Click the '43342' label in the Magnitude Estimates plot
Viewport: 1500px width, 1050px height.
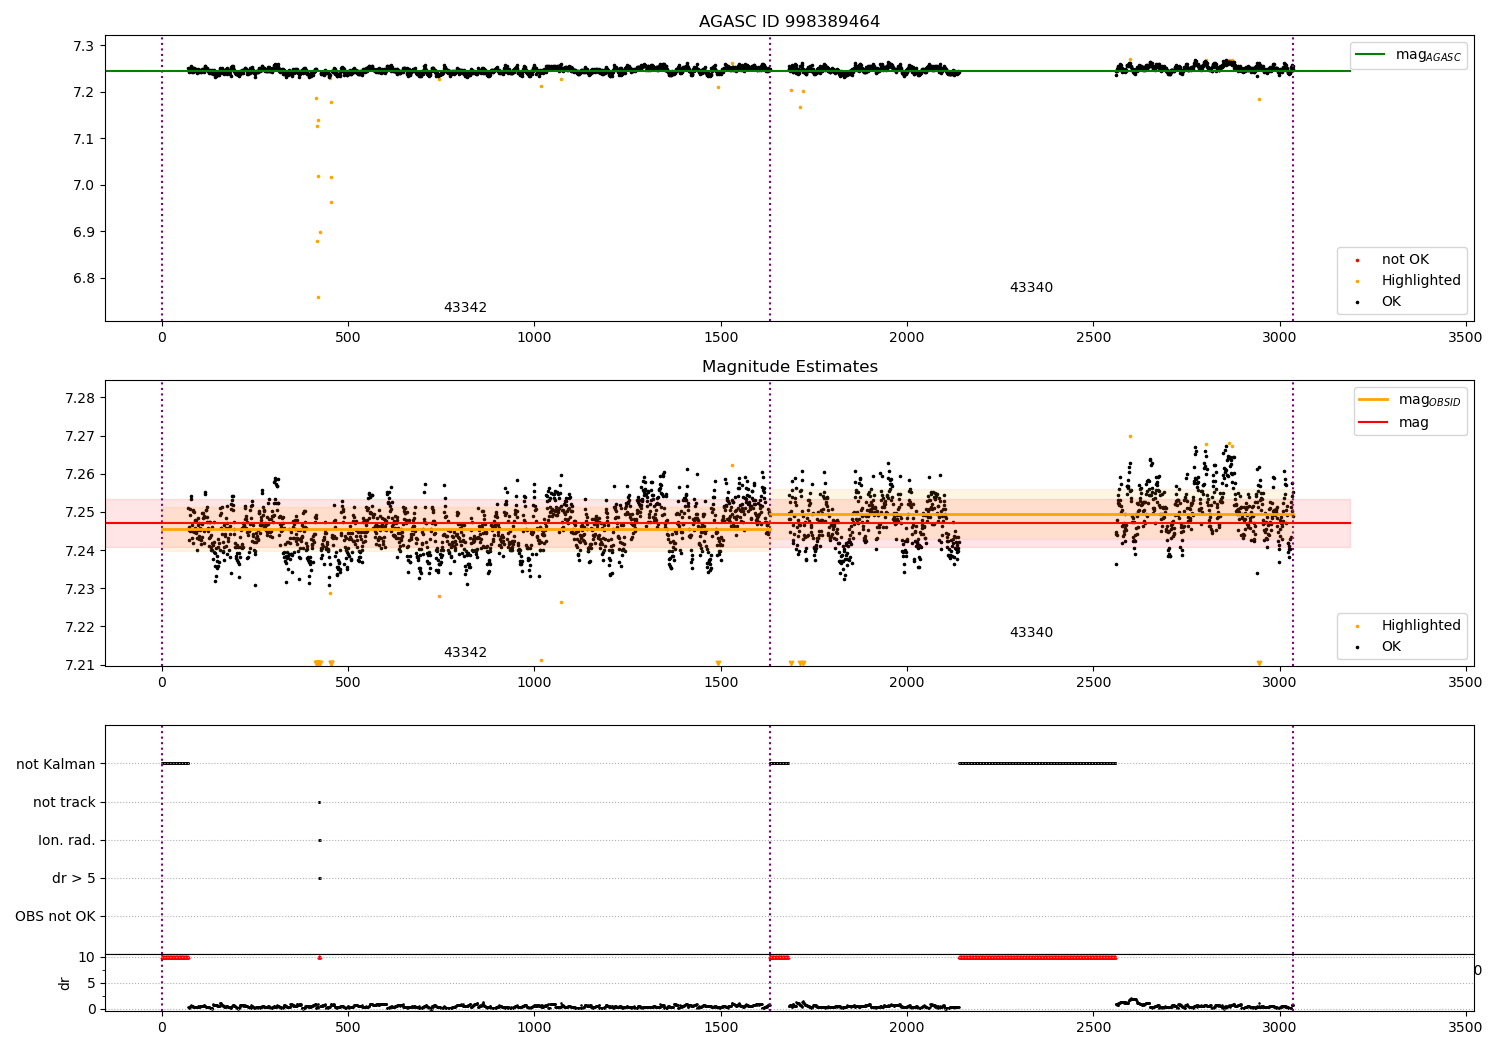click(465, 653)
